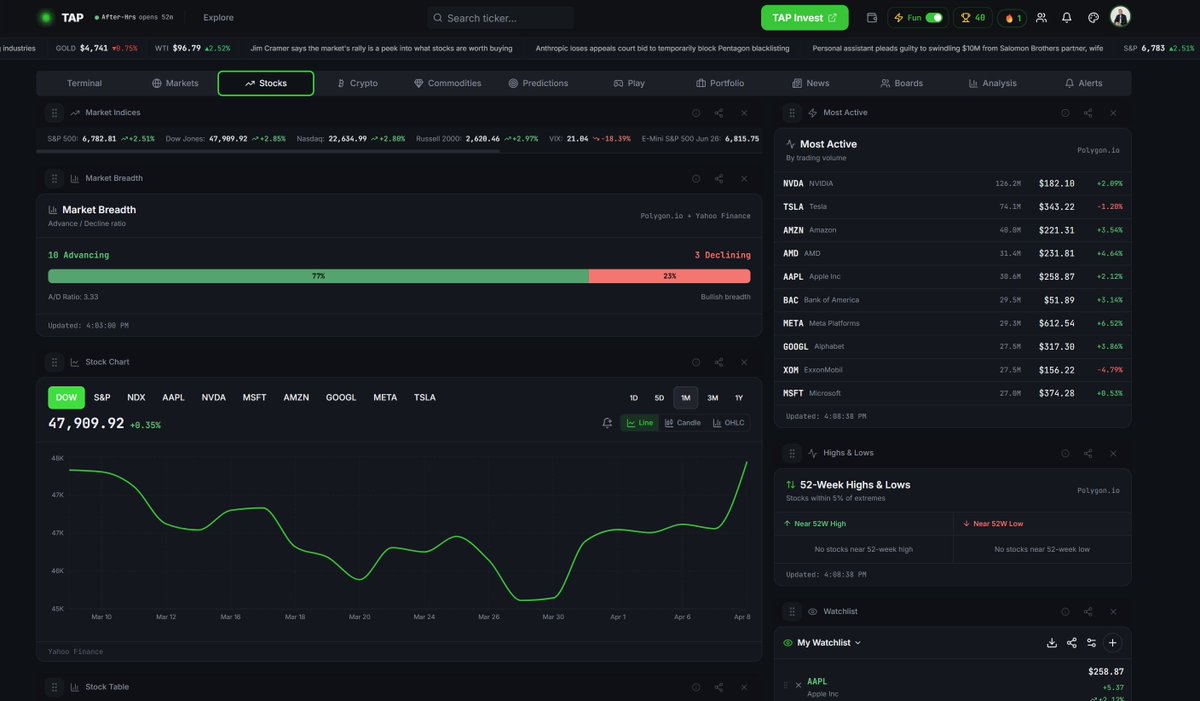The image size is (1200, 701).
Task: Select the Near 52W High column header
Action: click(864, 524)
